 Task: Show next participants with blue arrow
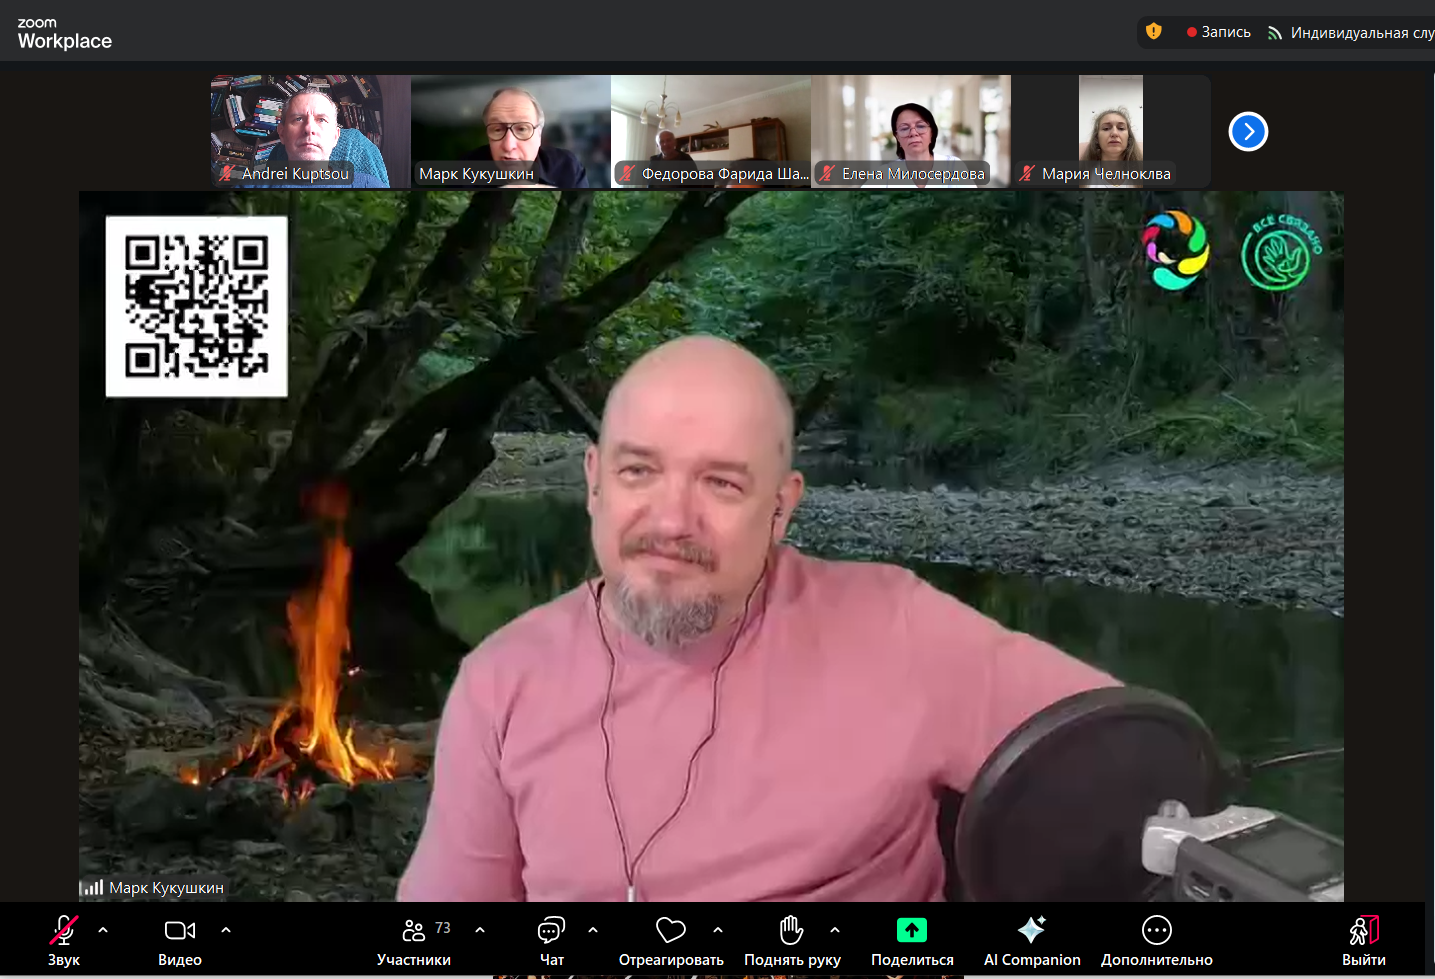(1248, 132)
